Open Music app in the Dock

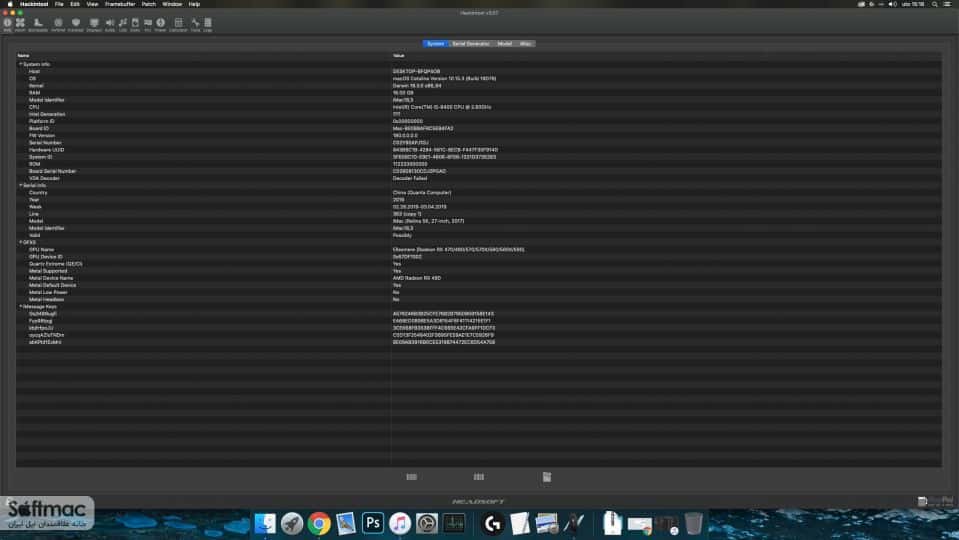tap(399, 523)
